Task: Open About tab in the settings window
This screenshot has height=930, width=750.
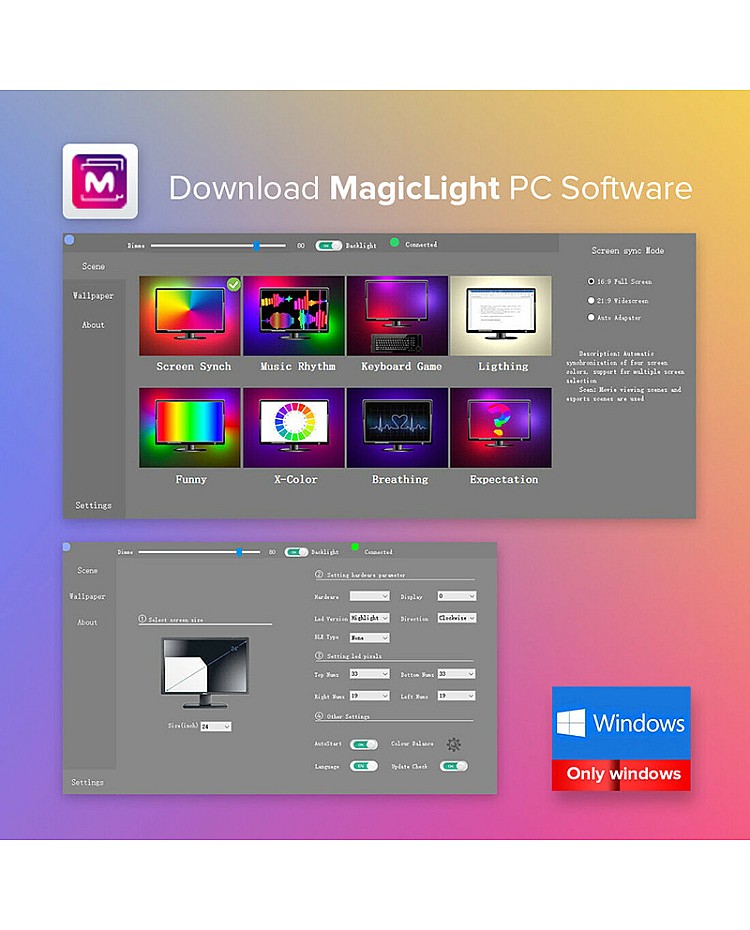Action: point(88,622)
